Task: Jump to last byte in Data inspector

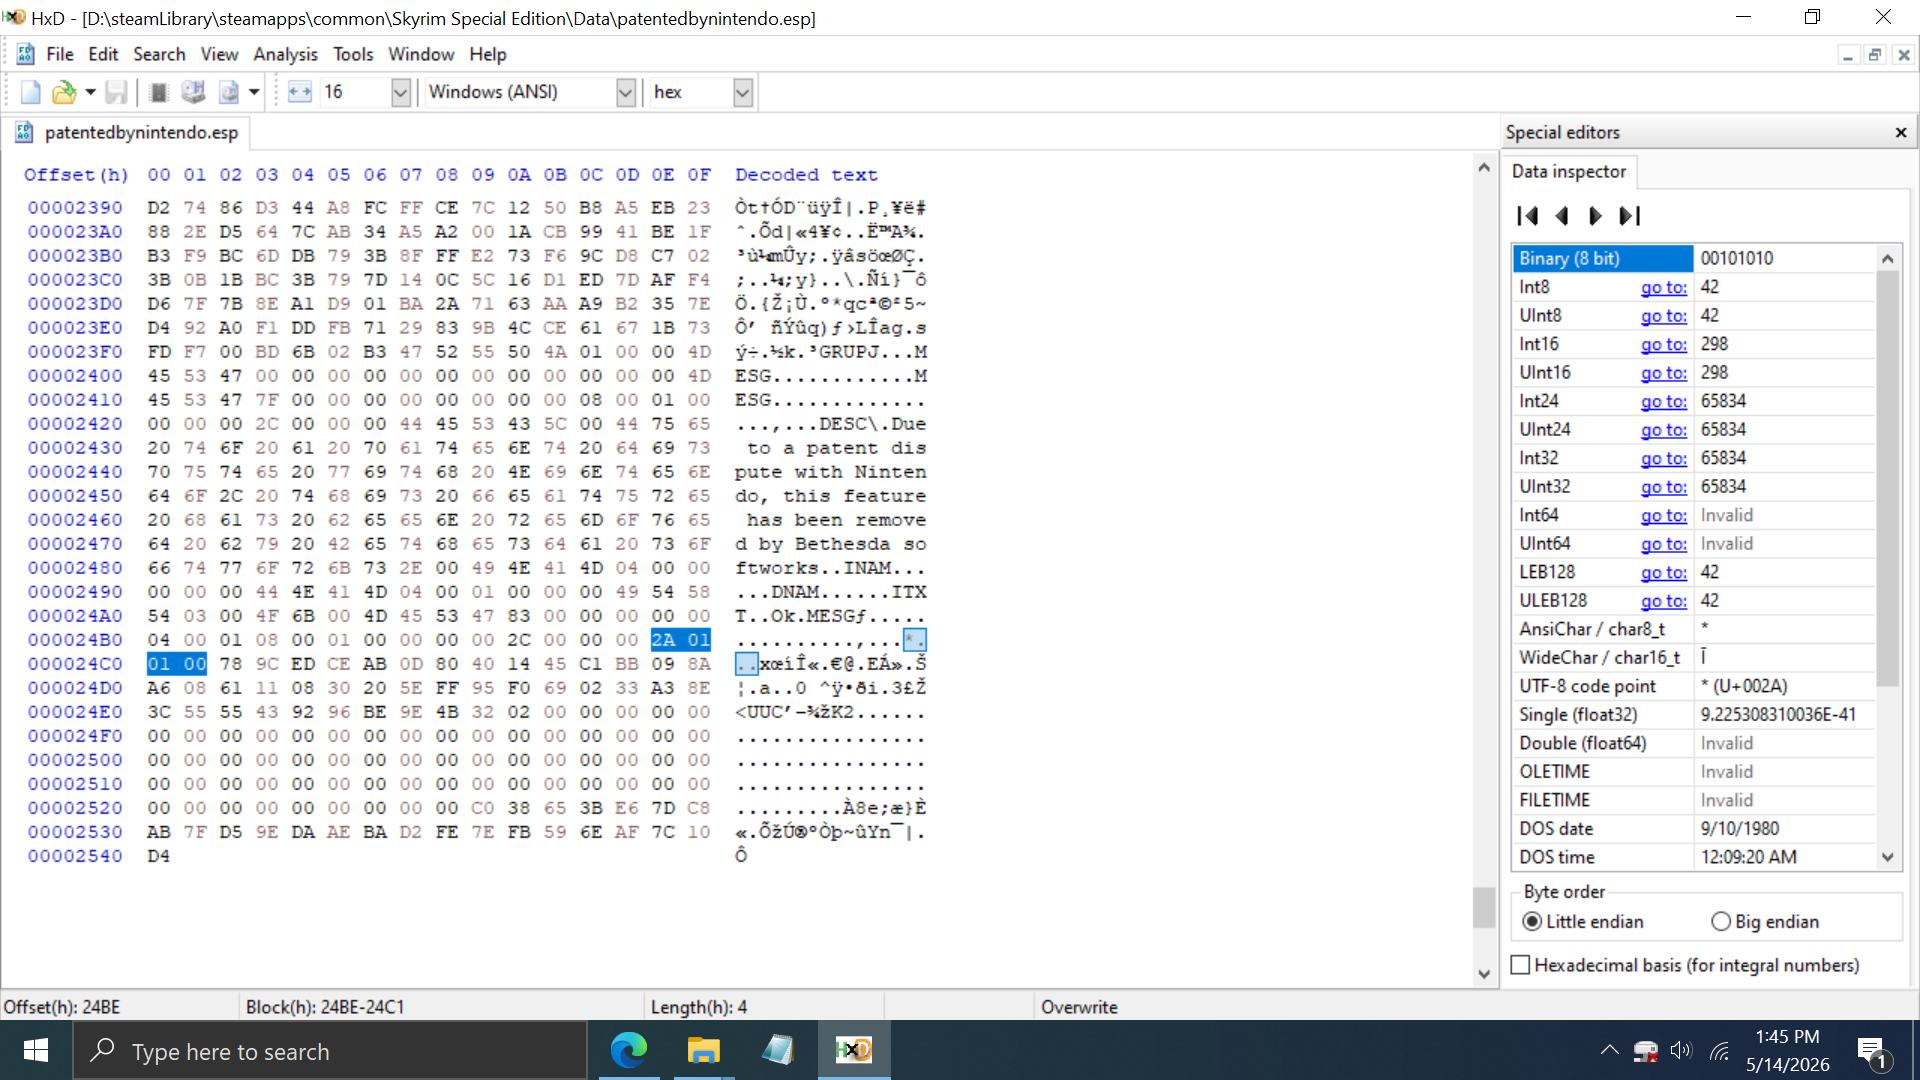Action: pyautogui.click(x=1630, y=215)
